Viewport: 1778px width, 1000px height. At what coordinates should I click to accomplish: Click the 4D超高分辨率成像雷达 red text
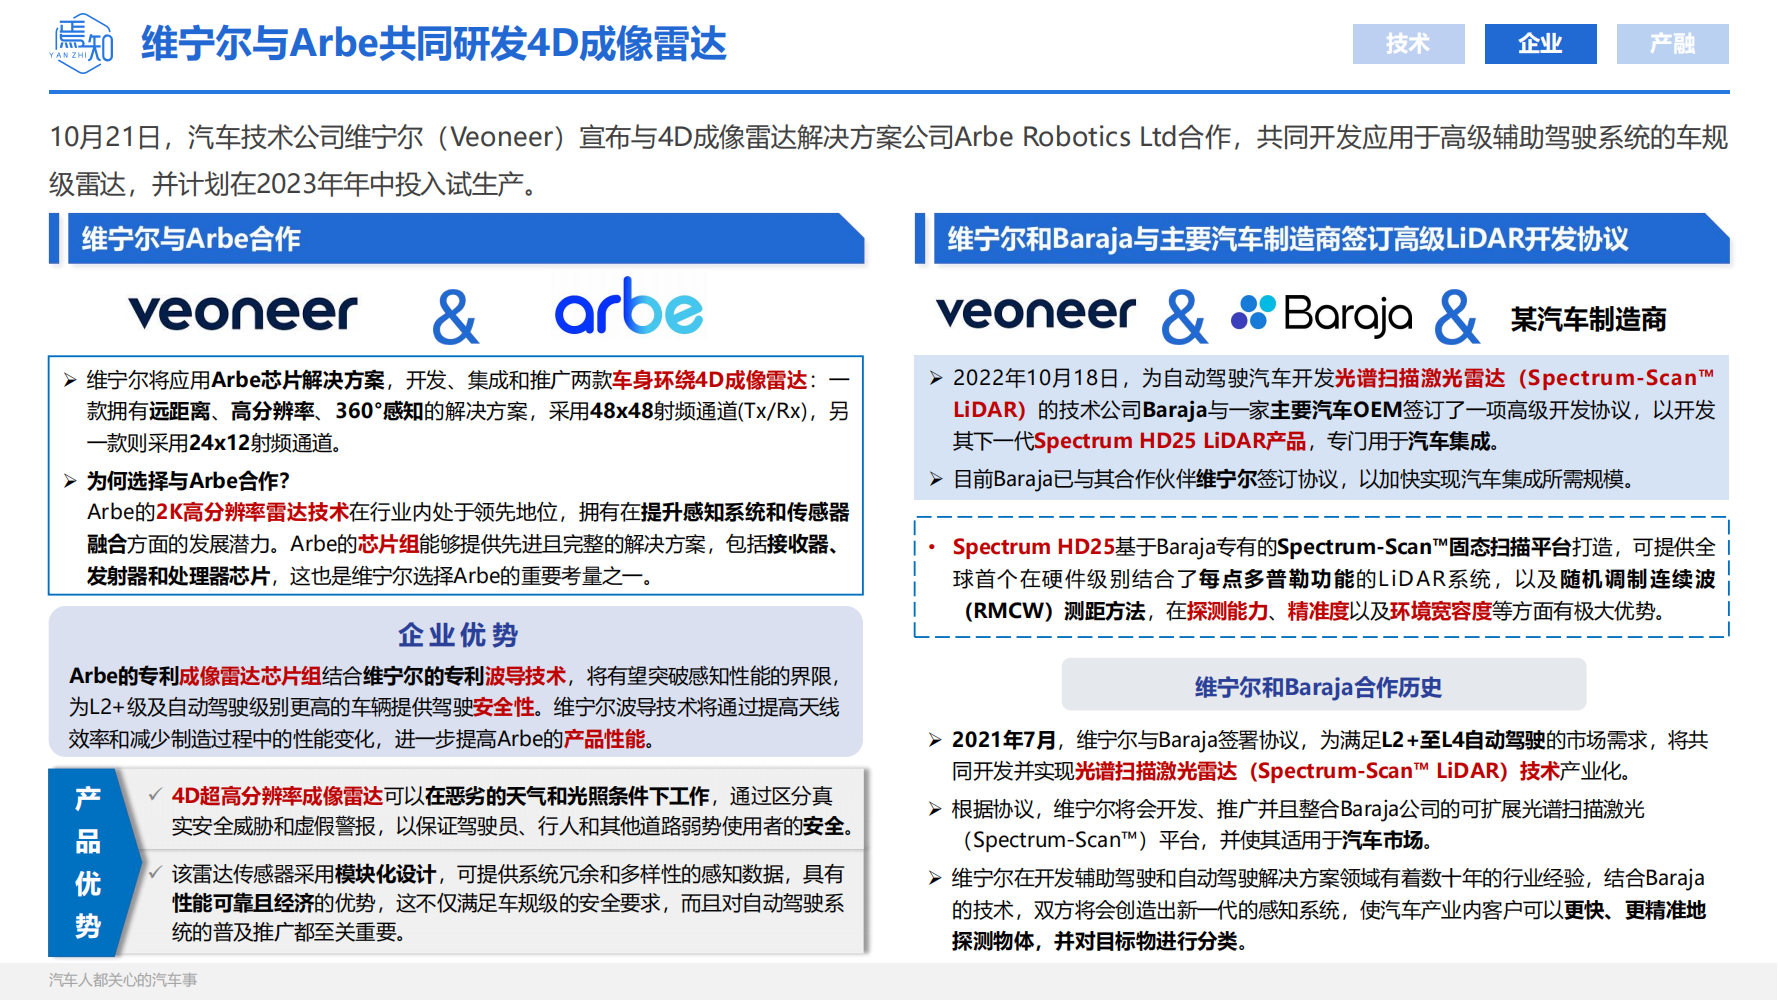click(277, 796)
